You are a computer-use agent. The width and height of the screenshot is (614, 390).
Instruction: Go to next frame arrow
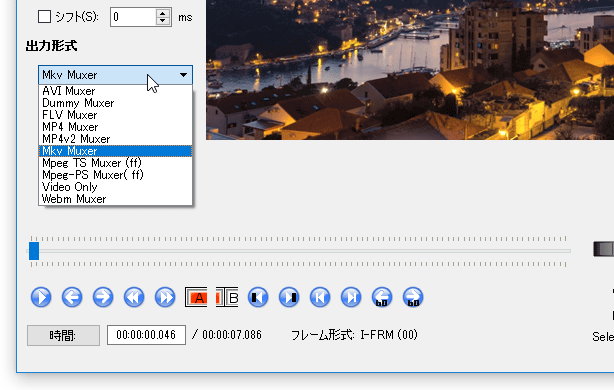click(103, 297)
